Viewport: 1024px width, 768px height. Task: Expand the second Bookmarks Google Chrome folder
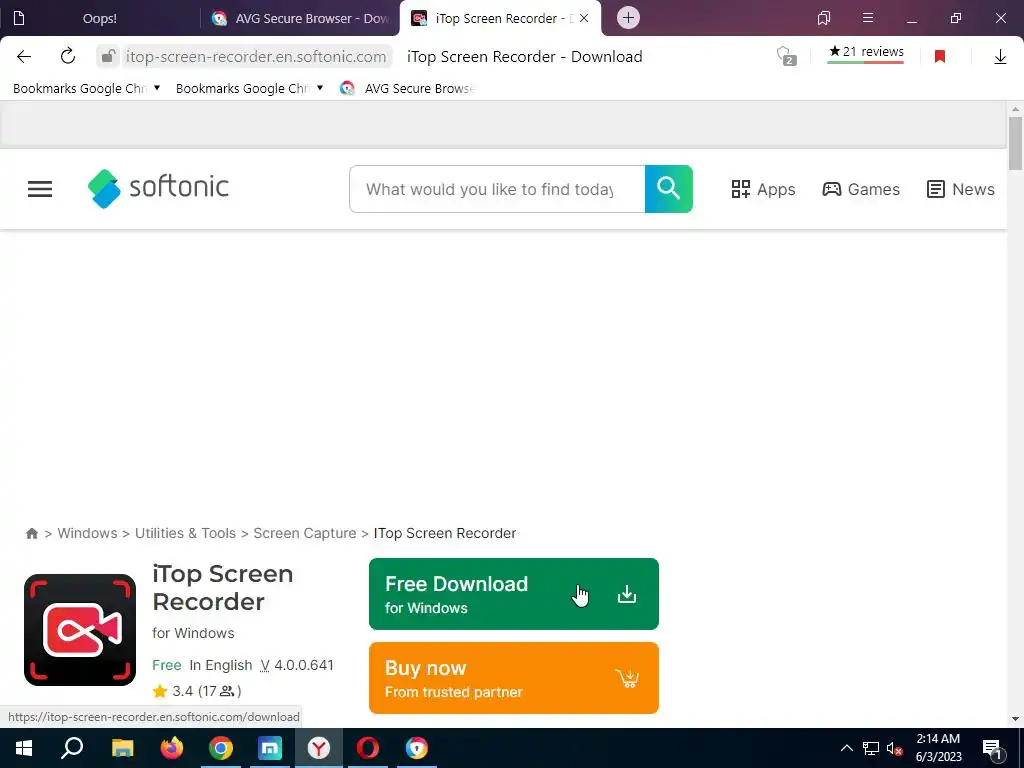[x=249, y=88]
